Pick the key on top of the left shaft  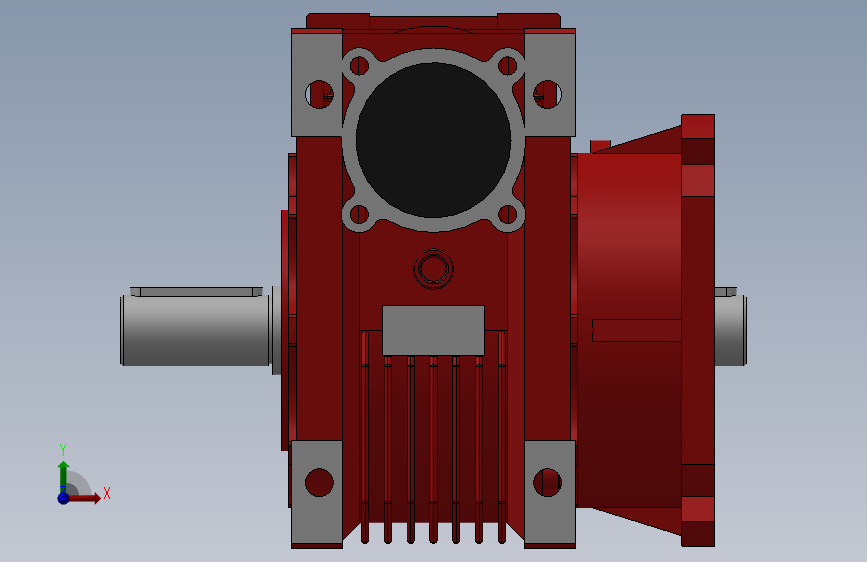pos(196,292)
